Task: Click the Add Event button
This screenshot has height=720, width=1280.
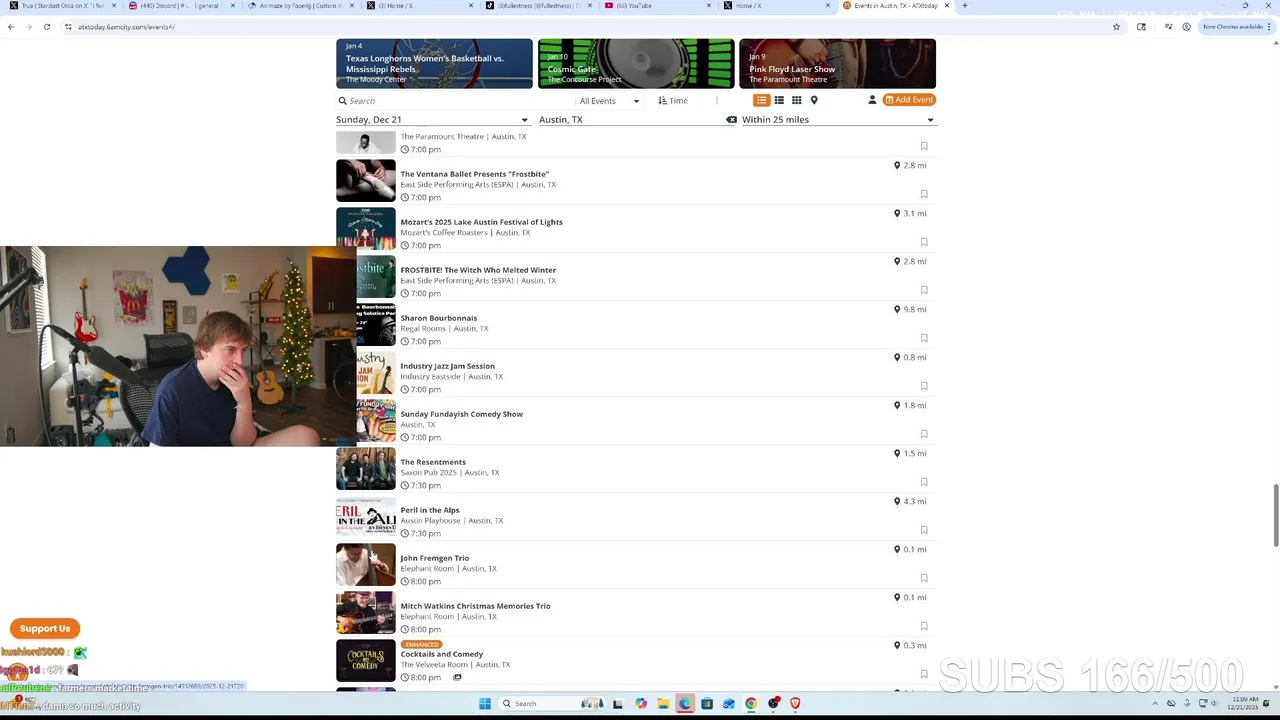Action: click(x=909, y=100)
